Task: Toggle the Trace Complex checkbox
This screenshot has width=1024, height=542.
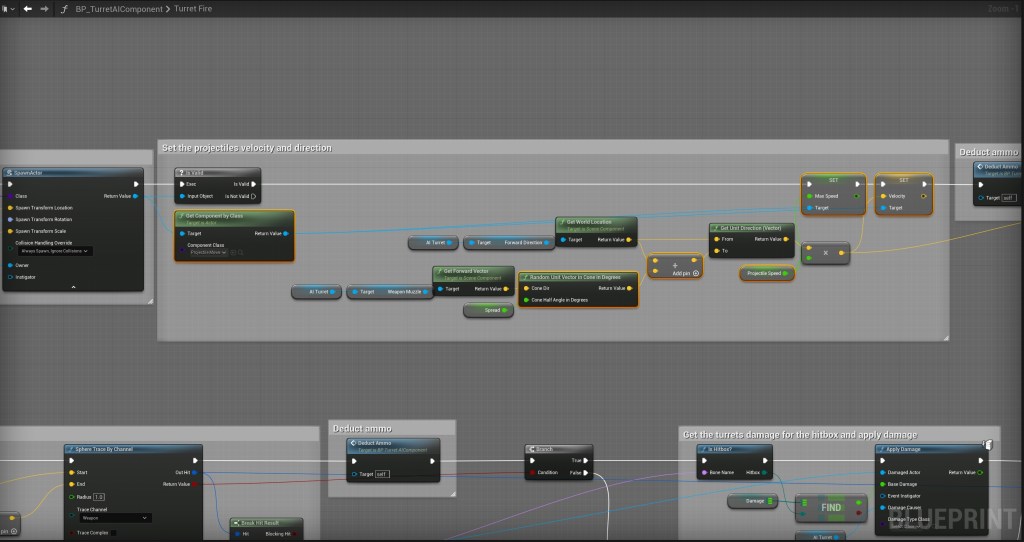Action: pos(115,533)
